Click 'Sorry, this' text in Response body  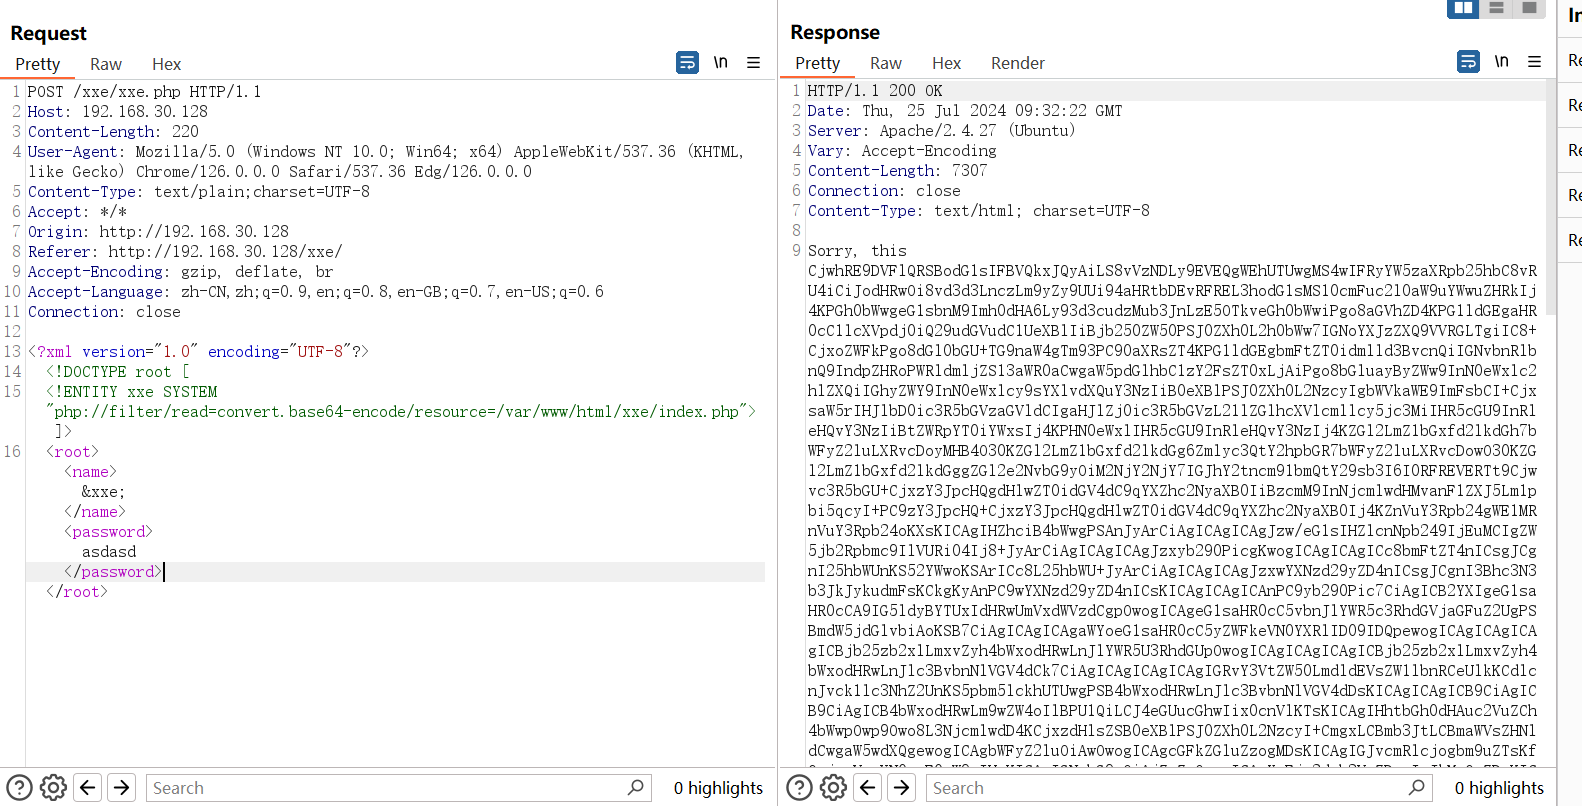point(857,251)
